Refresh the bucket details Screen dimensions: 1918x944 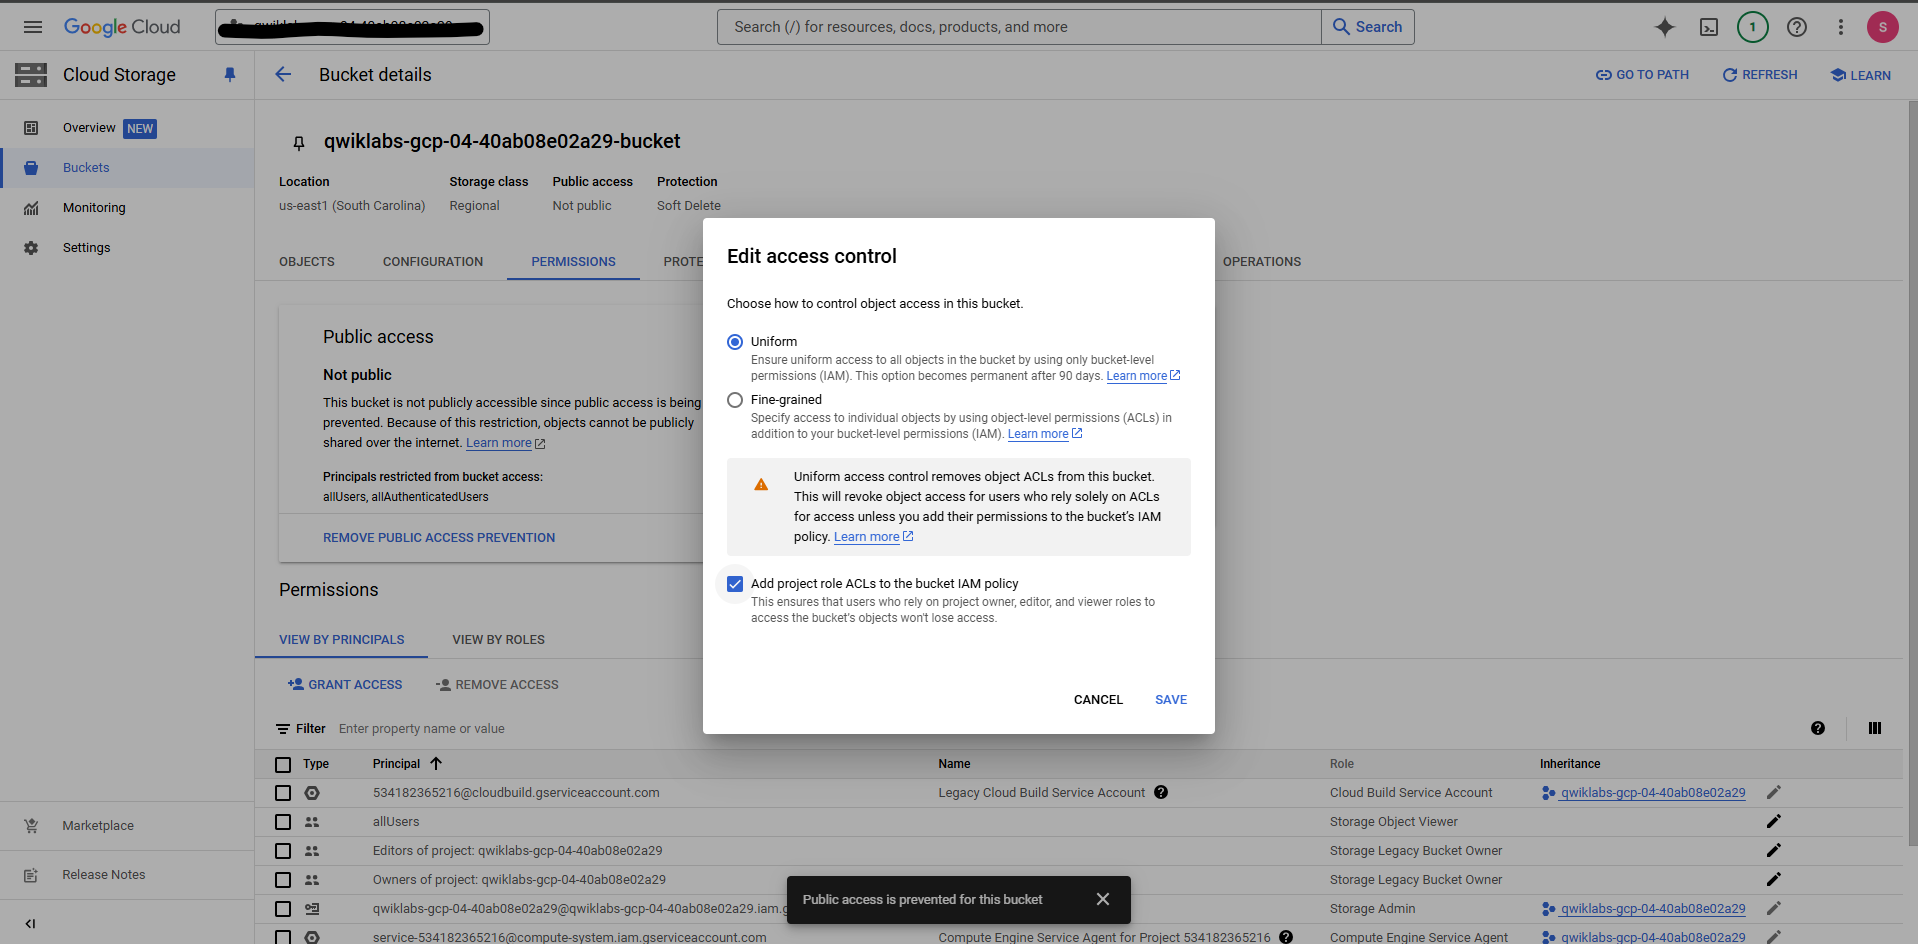(x=1760, y=75)
